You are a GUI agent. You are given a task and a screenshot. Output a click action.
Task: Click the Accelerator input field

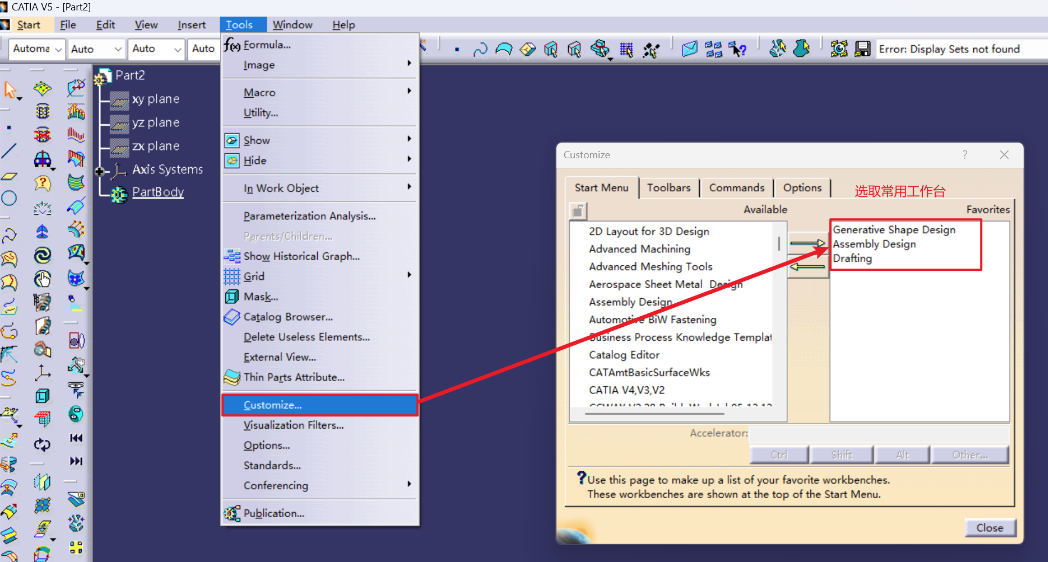(879, 434)
